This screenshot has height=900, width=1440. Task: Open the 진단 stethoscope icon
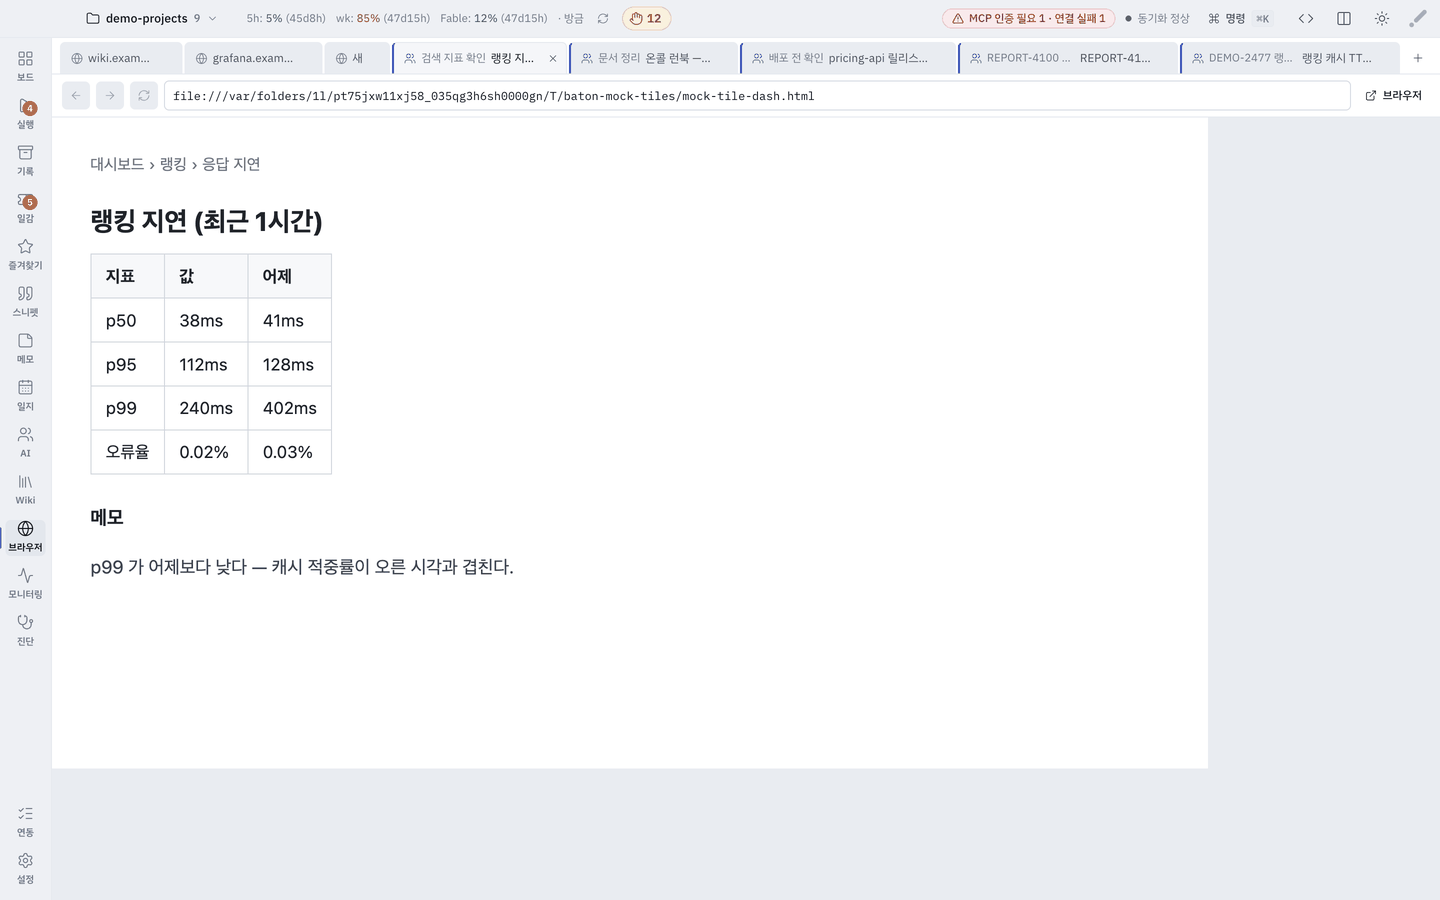pos(25,630)
